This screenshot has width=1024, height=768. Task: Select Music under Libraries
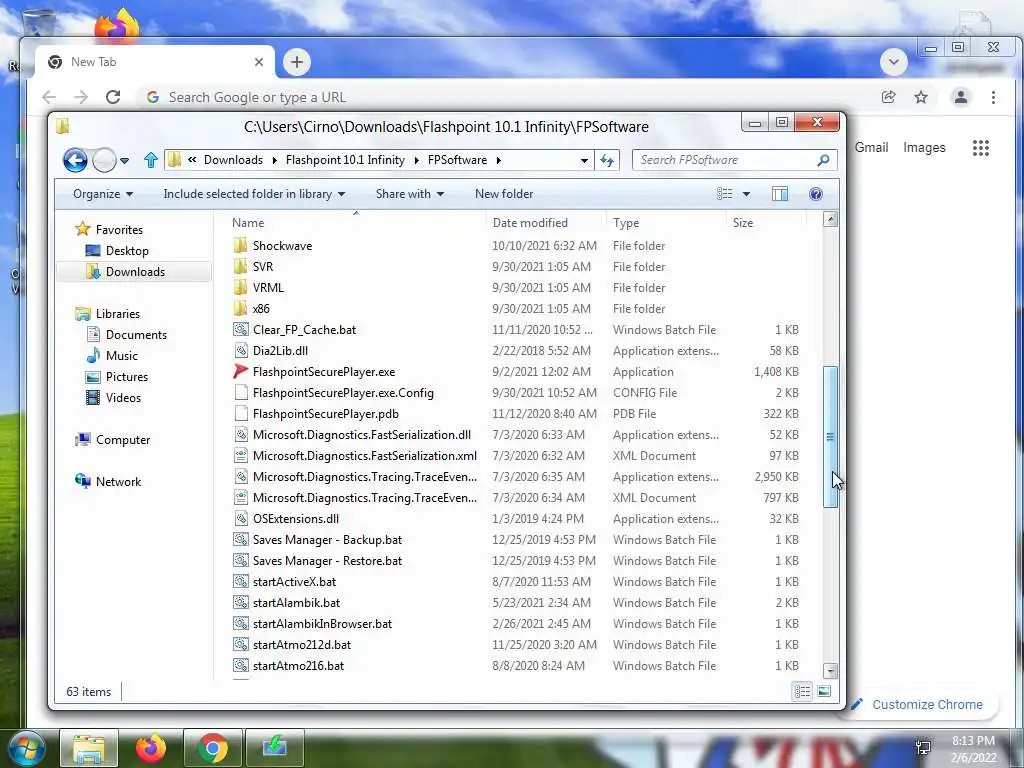pos(121,356)
